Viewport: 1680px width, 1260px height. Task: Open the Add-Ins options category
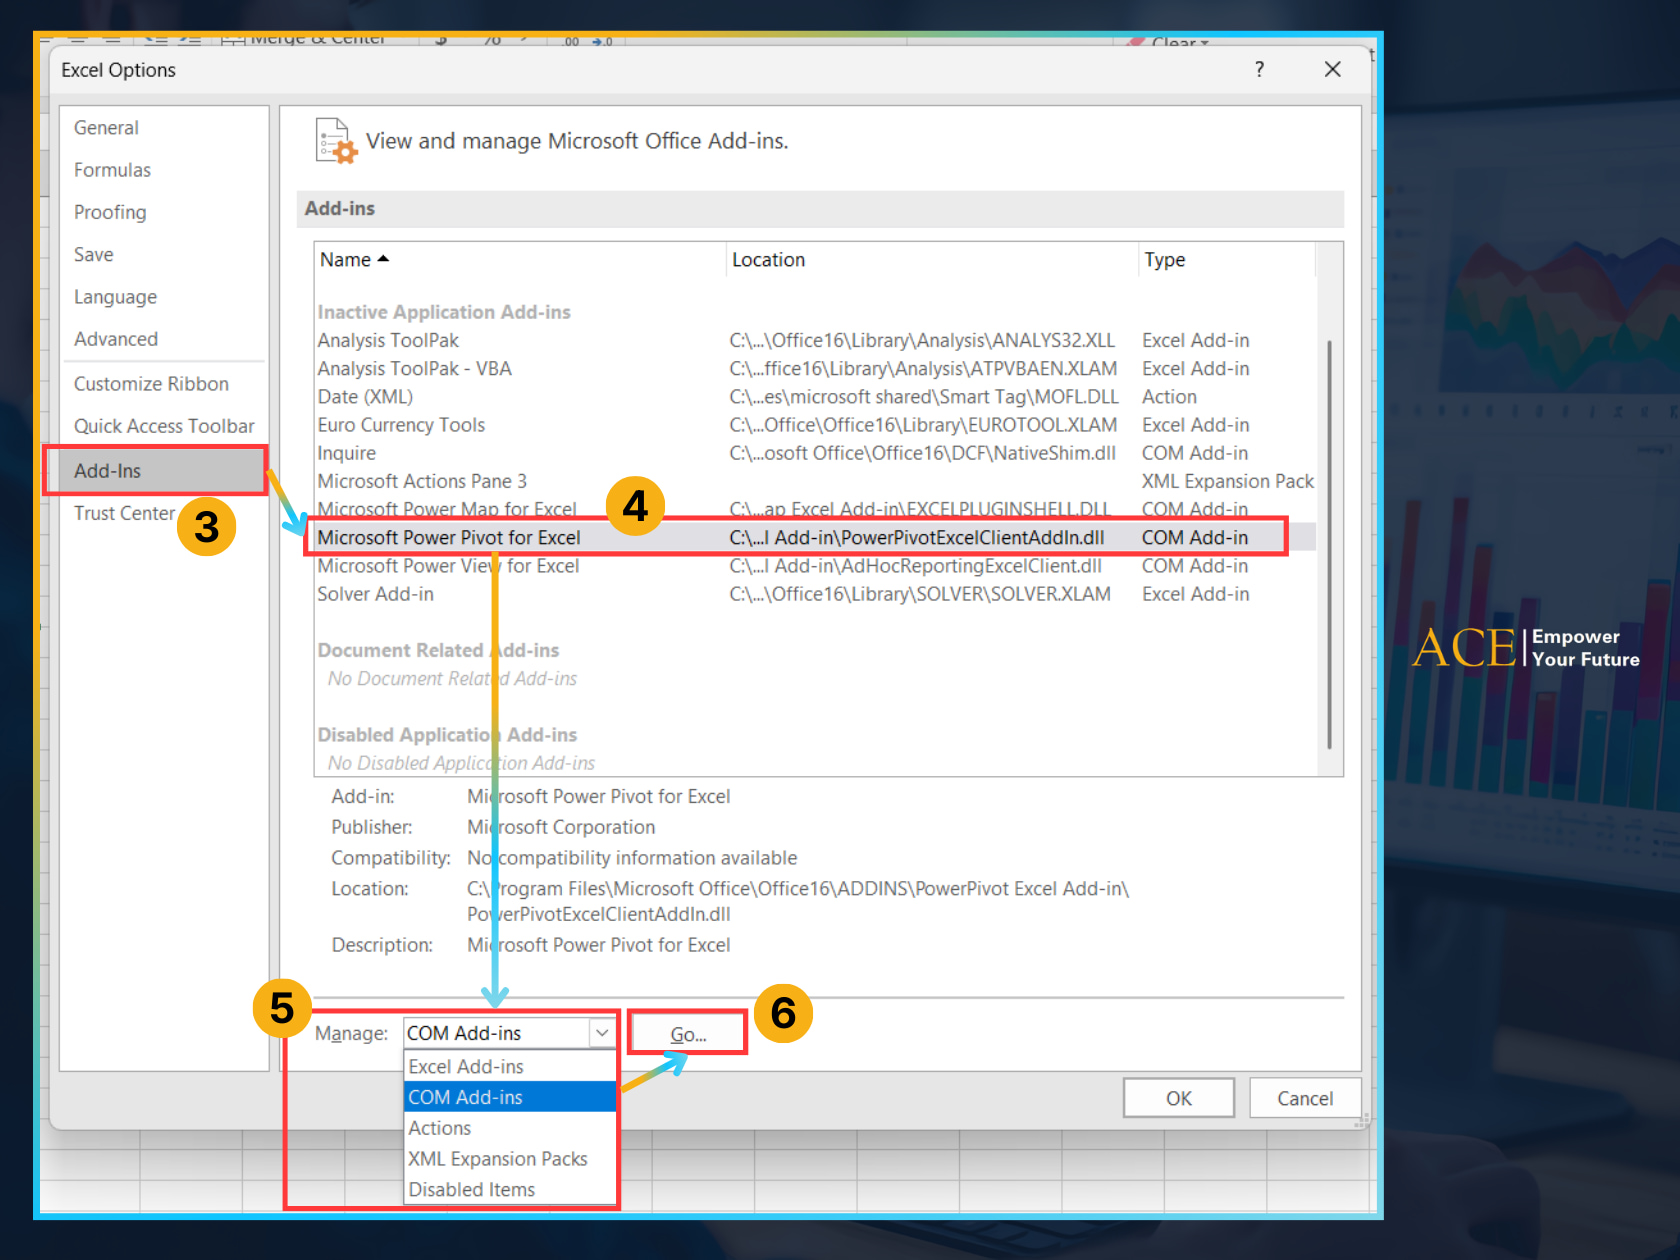(108, 471)
